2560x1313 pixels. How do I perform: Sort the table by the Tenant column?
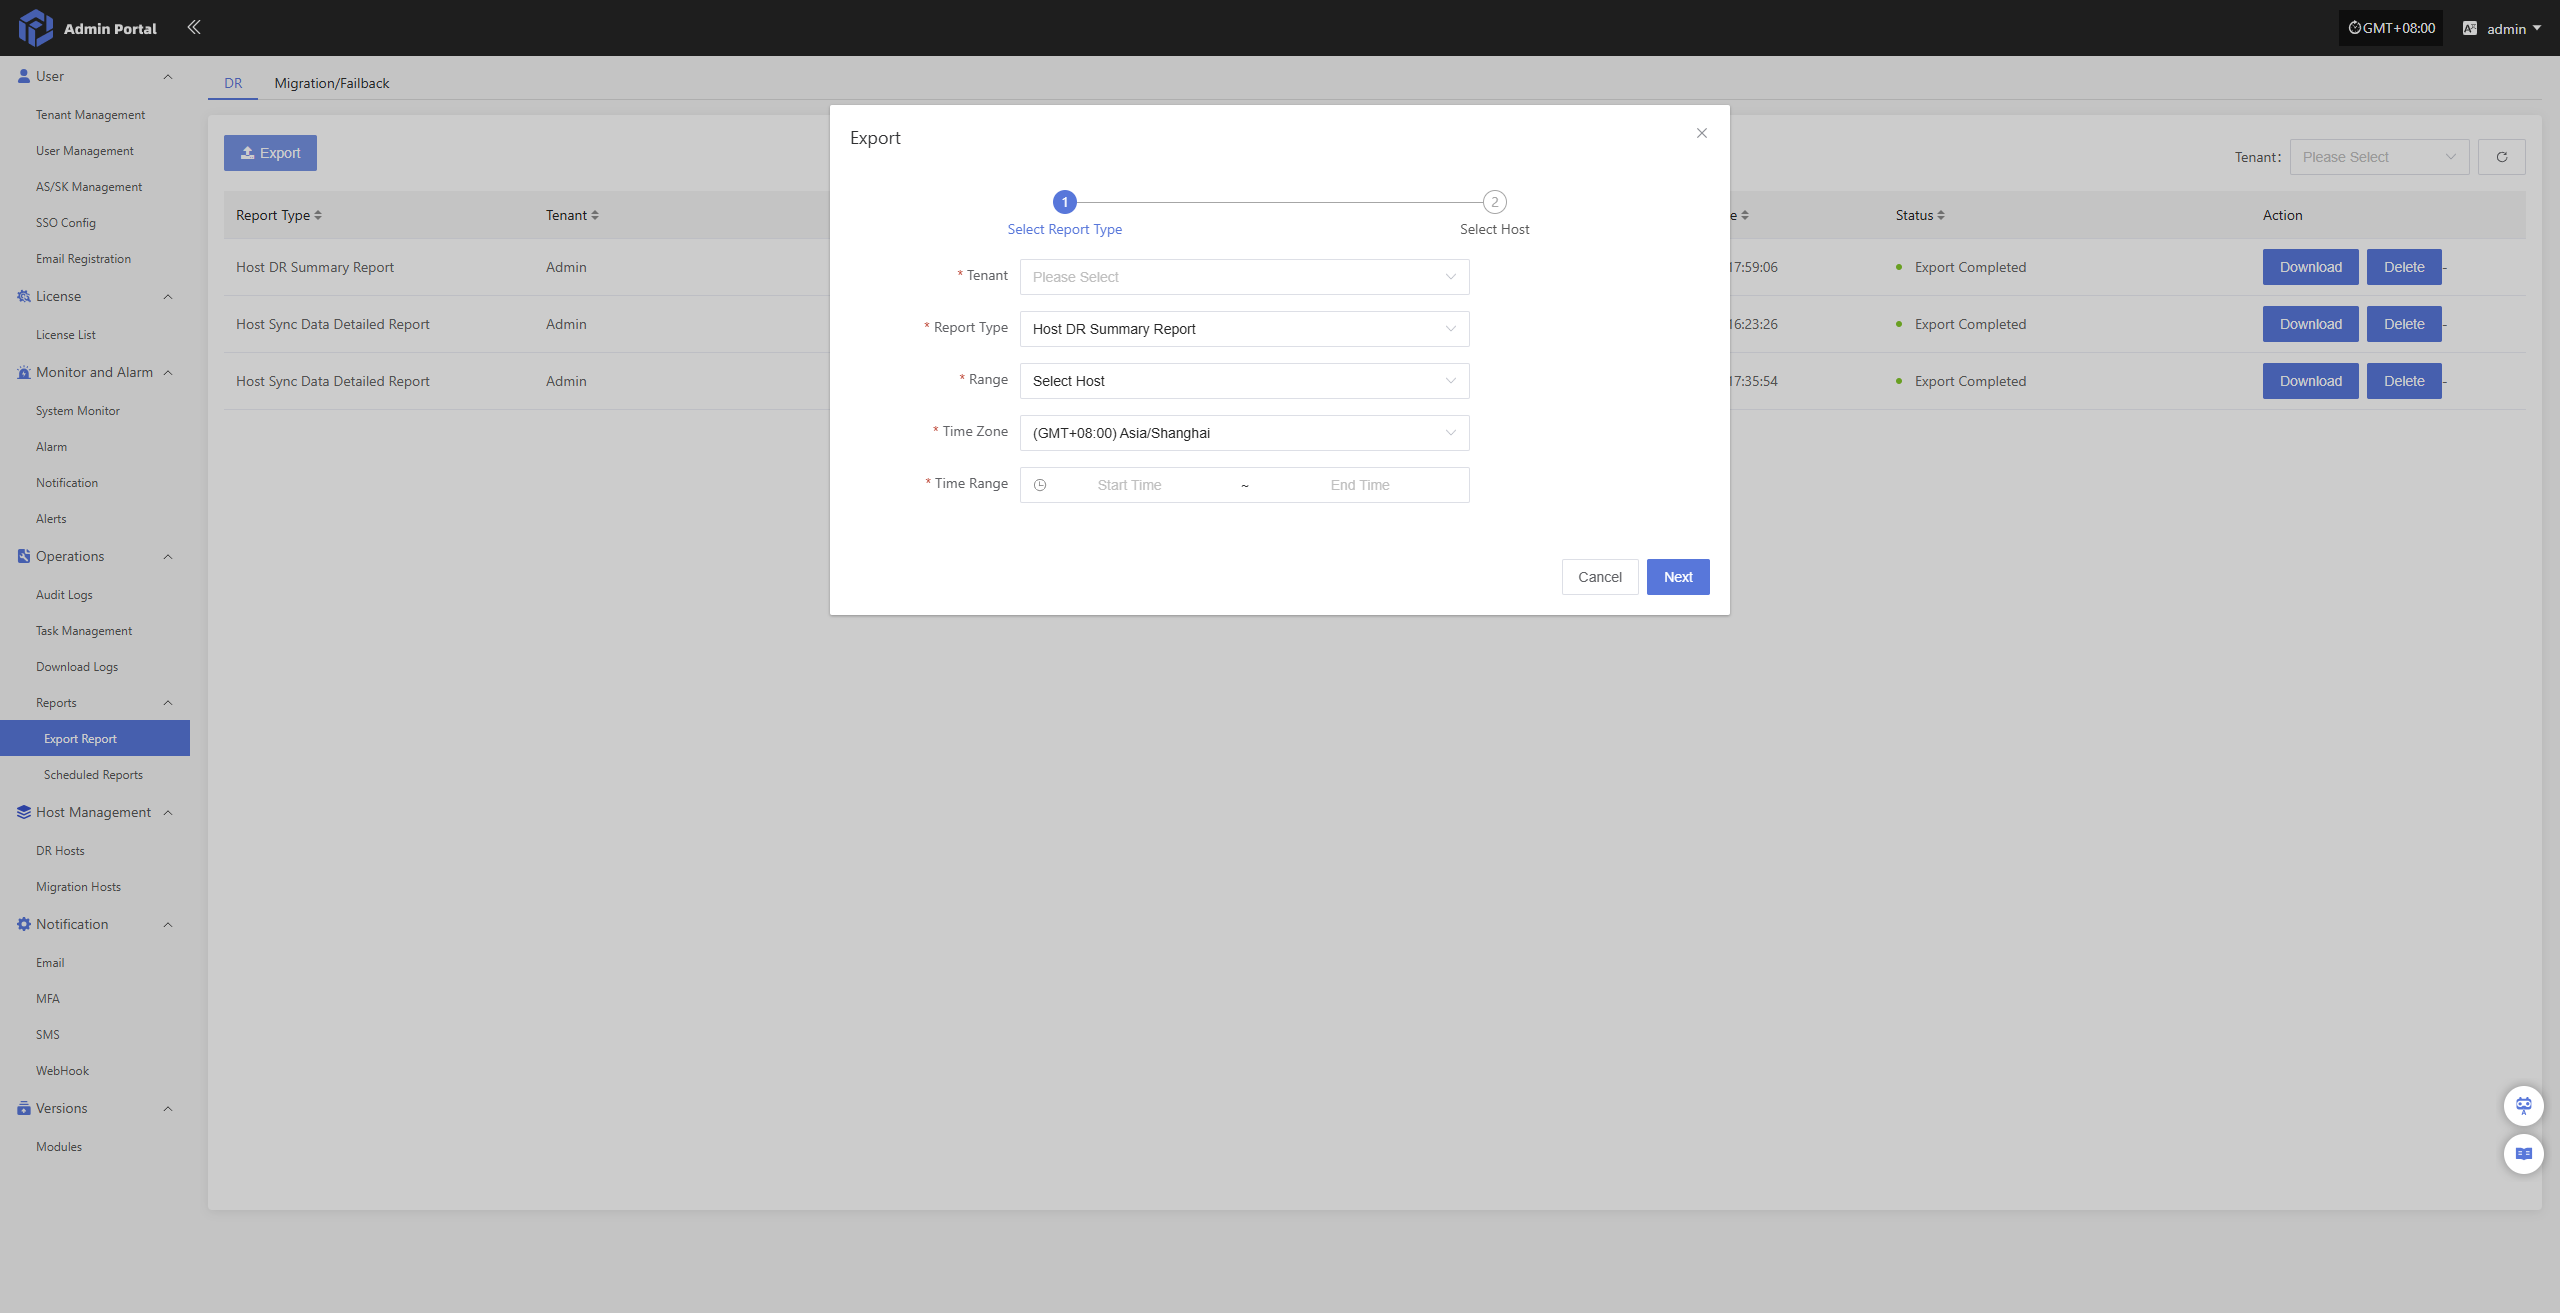595,215
